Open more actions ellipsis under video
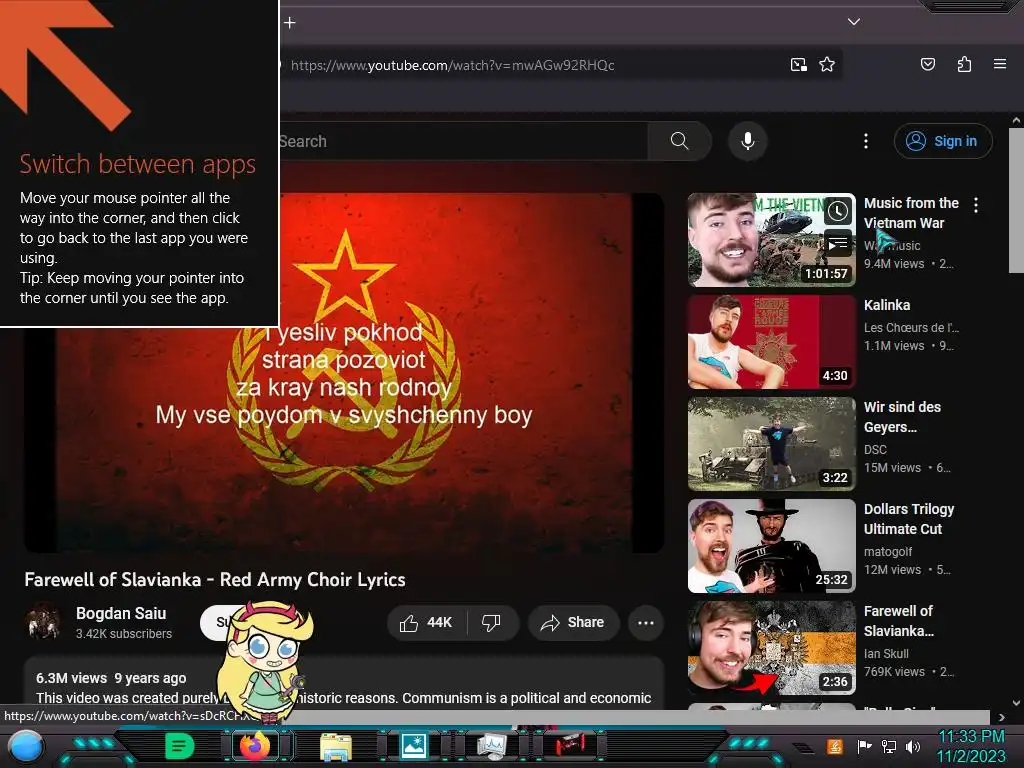Screen dimensions: 1024x768 pyautogui.click(x=646, y=623)
